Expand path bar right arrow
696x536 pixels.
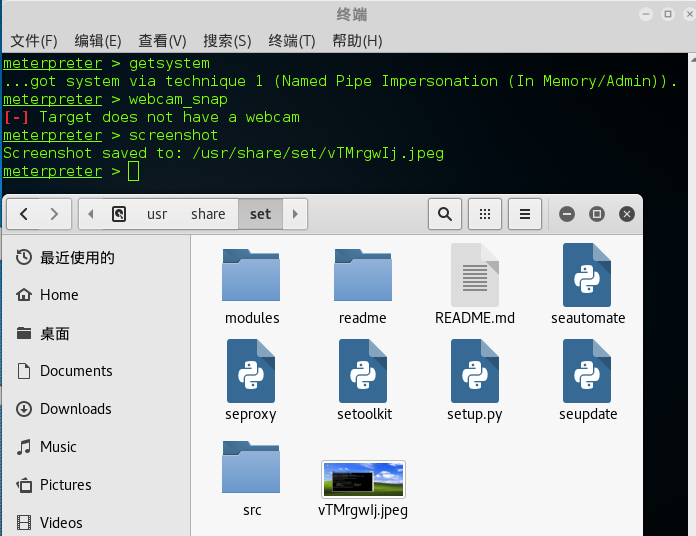point(295,214)
